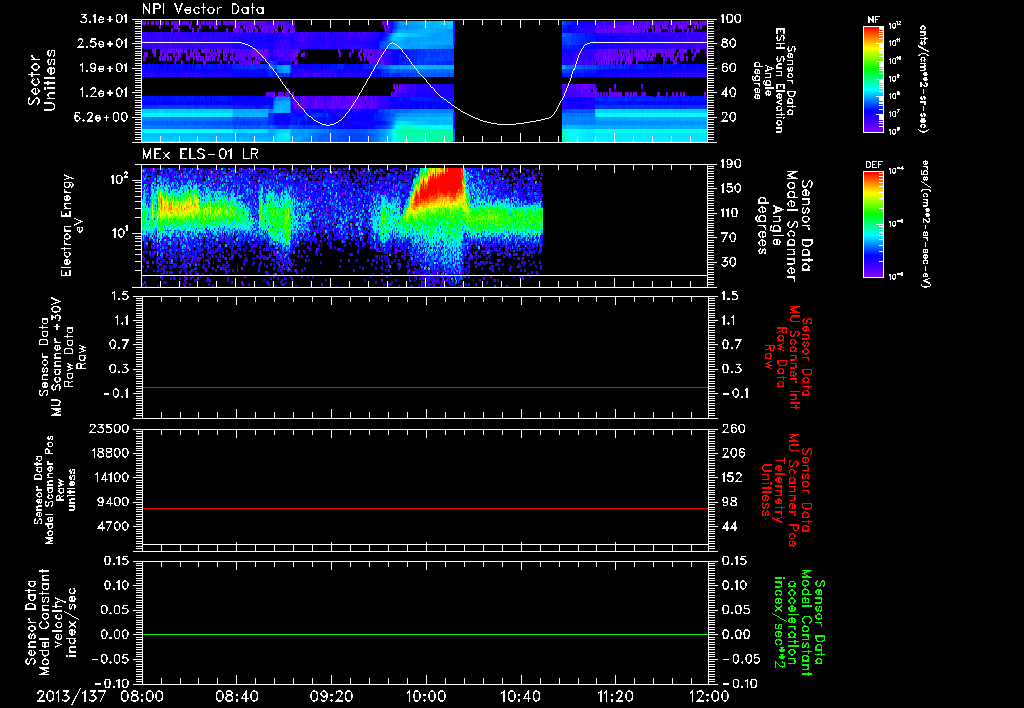Image resolution: width=1024 pixels, height=708 pixels.
Task: Click the 08:40 time axis label
Action: [x=236, y=696]
